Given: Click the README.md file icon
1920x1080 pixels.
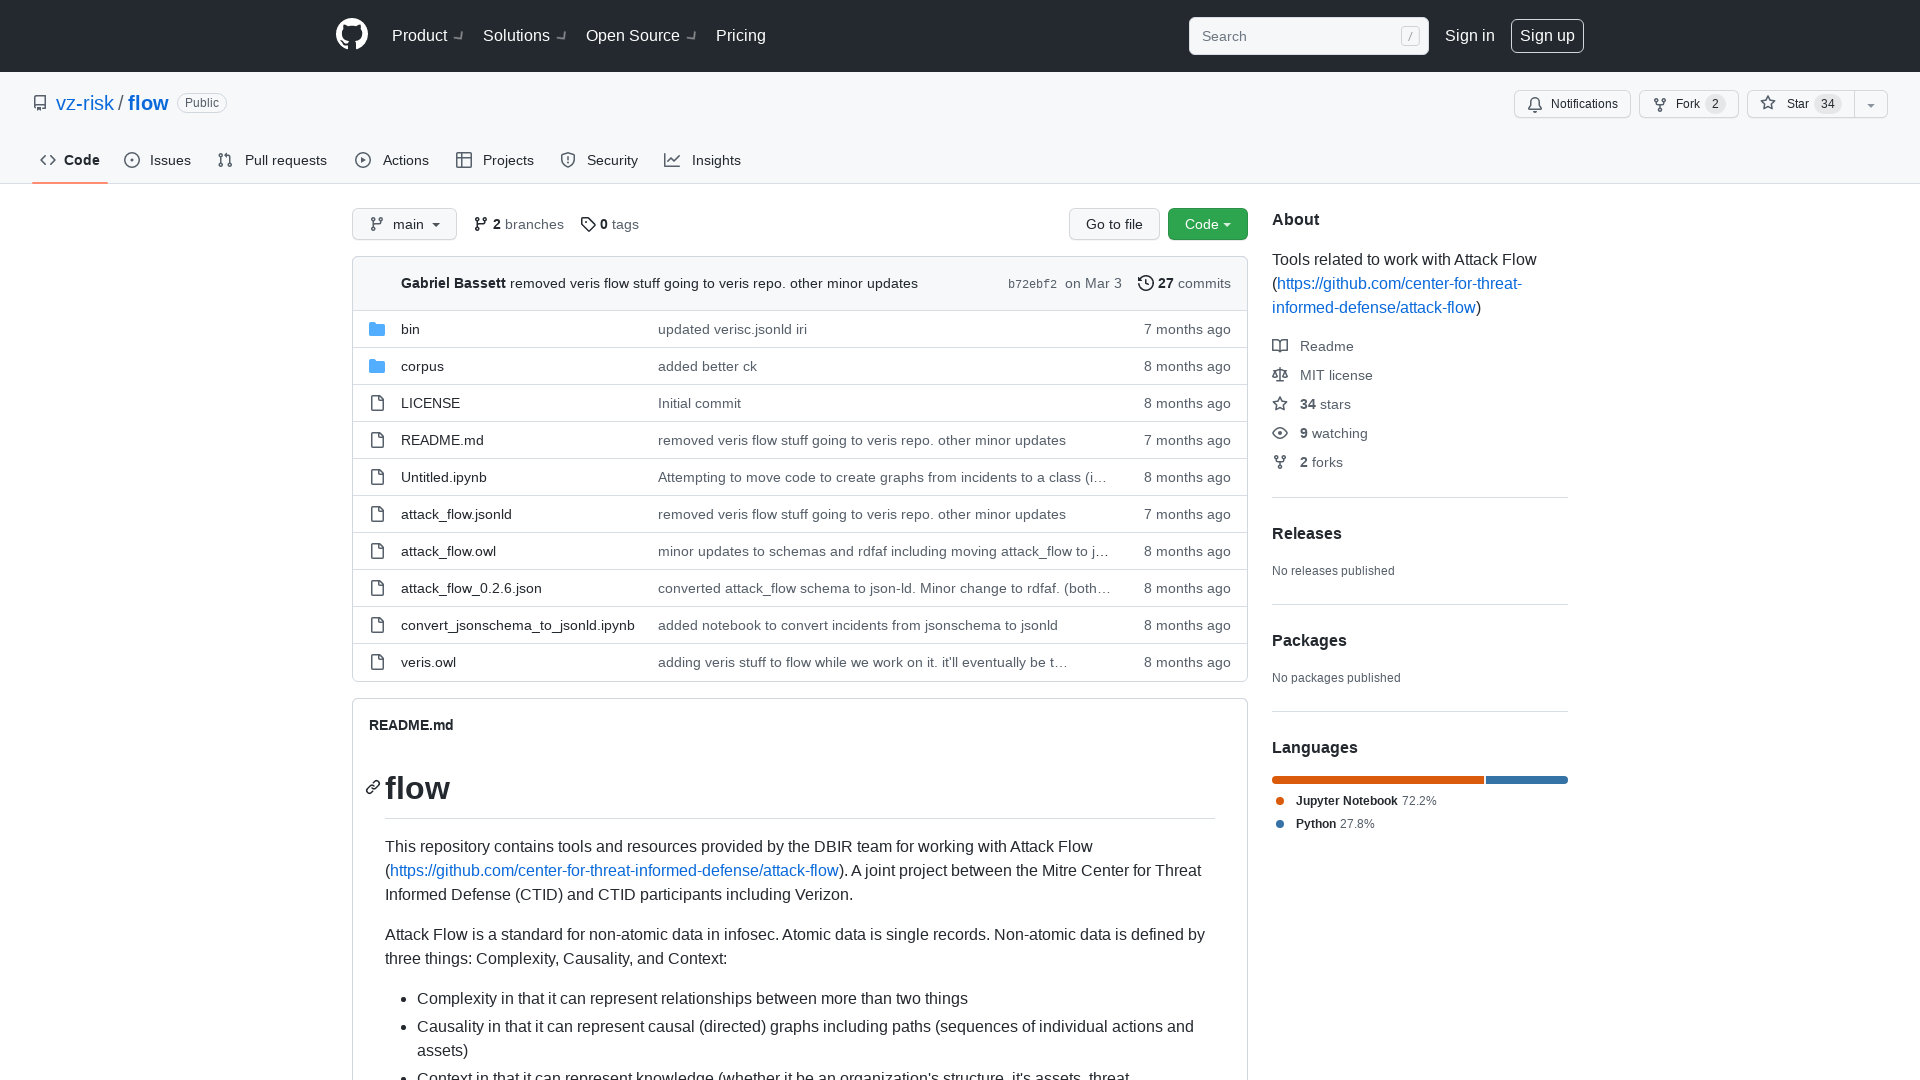Looking at the screenshot, I should point(377,440).
